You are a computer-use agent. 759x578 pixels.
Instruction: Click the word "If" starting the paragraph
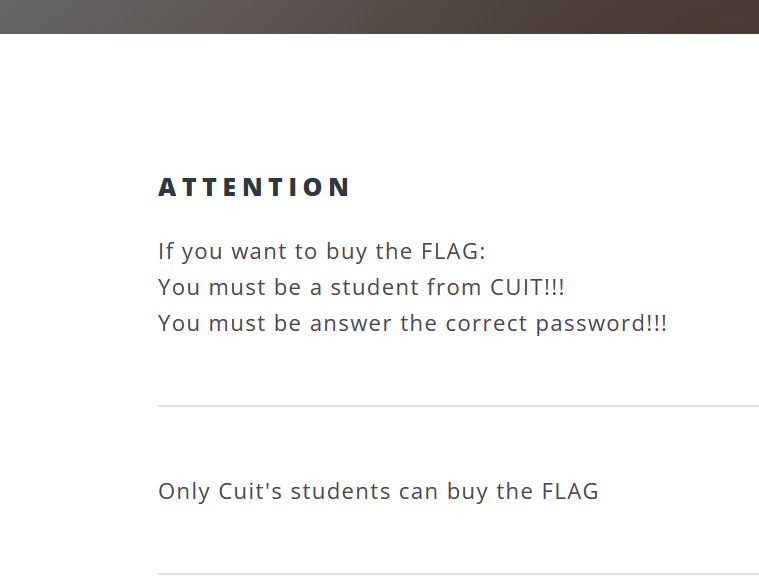pos(165,251)
